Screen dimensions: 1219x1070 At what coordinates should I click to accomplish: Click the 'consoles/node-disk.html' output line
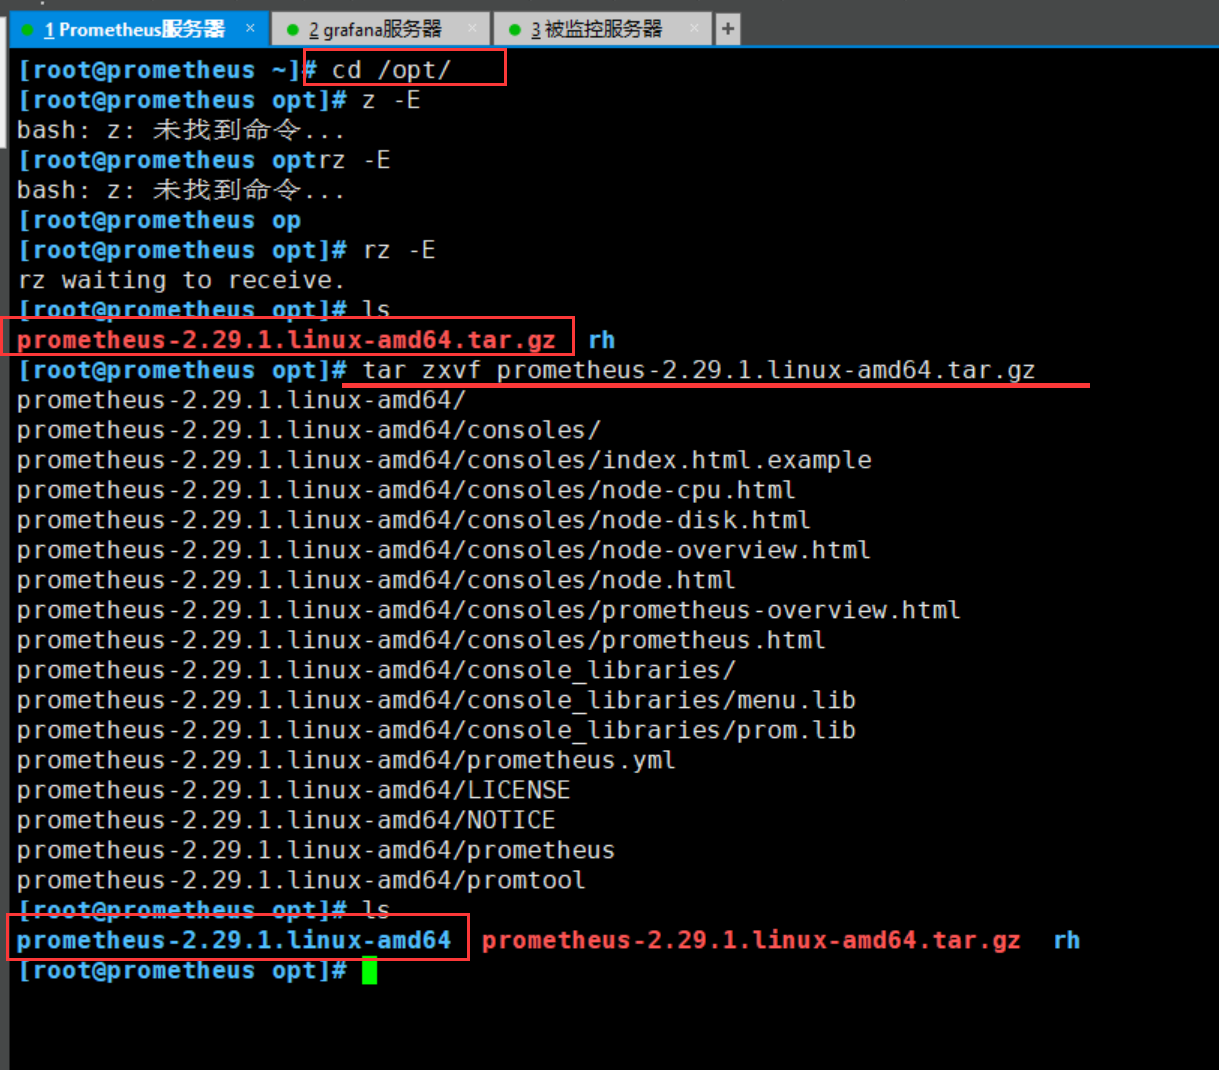pyautogui.click(x=414, y=520)
